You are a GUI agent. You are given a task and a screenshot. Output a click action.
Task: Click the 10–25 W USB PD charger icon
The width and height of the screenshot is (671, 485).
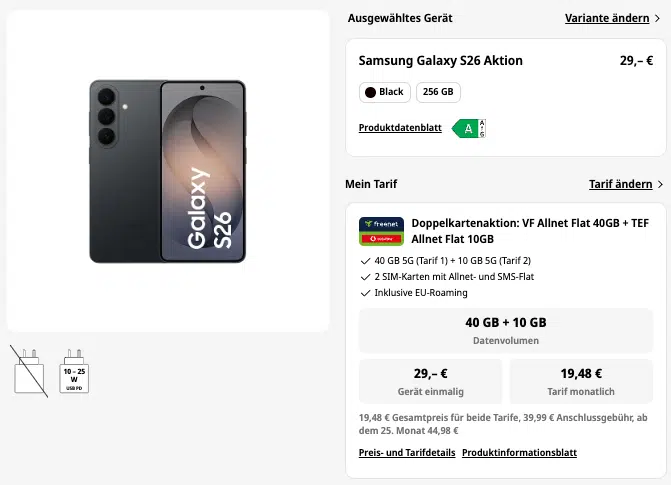click(74, 372)
